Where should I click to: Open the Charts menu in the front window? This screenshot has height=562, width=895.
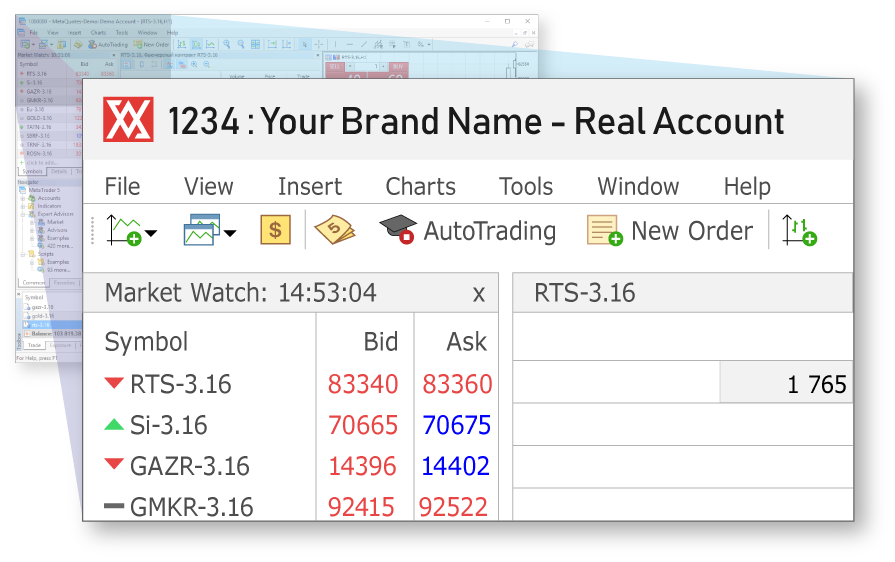pos(421,187)
